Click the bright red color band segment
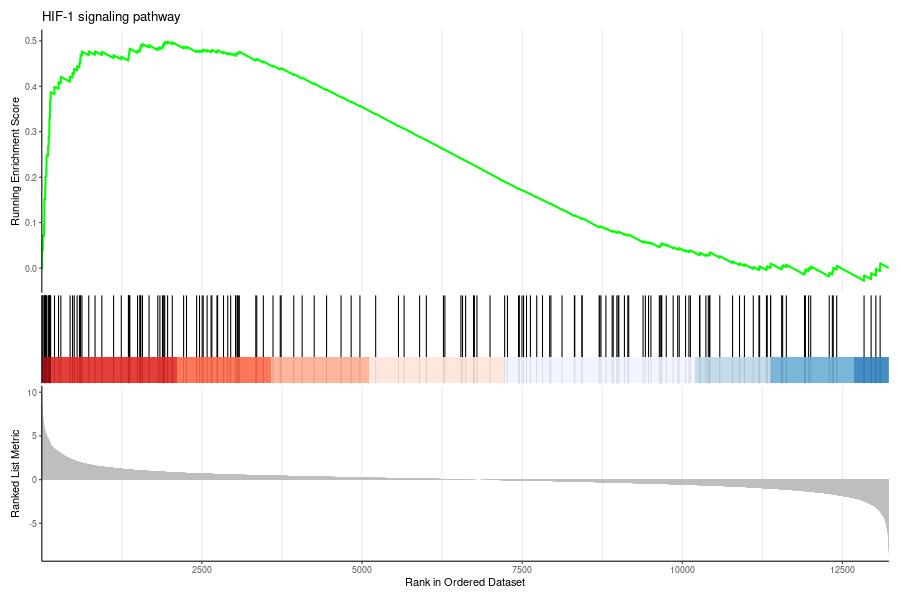The height and width of the screenshot is (600, 900). [114, 370]
